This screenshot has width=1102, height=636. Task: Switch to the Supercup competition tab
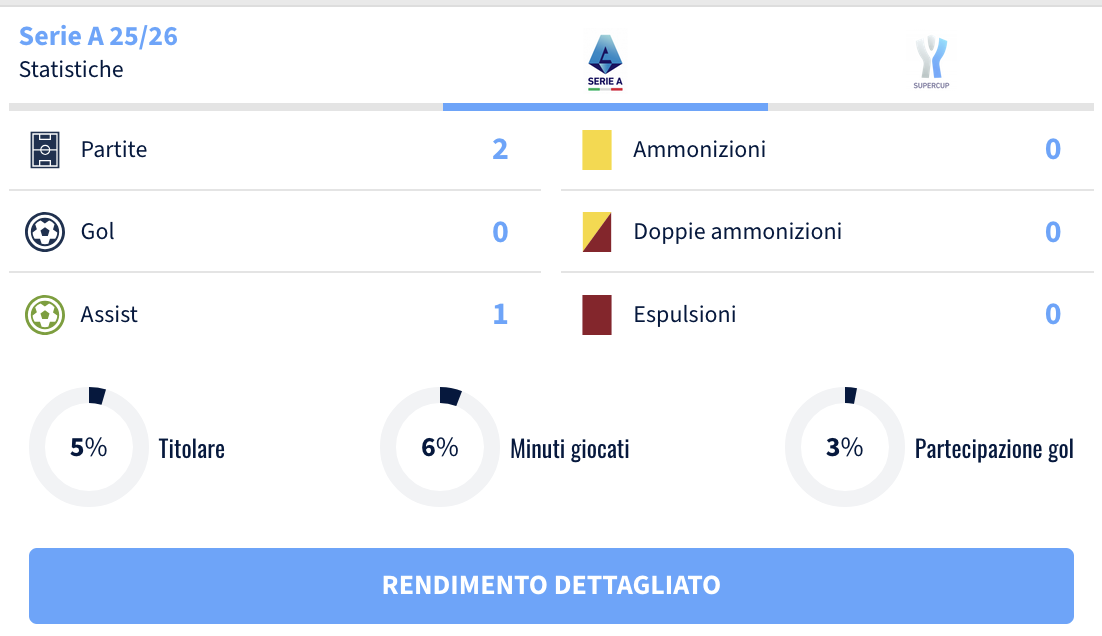(x=931, y=62)
